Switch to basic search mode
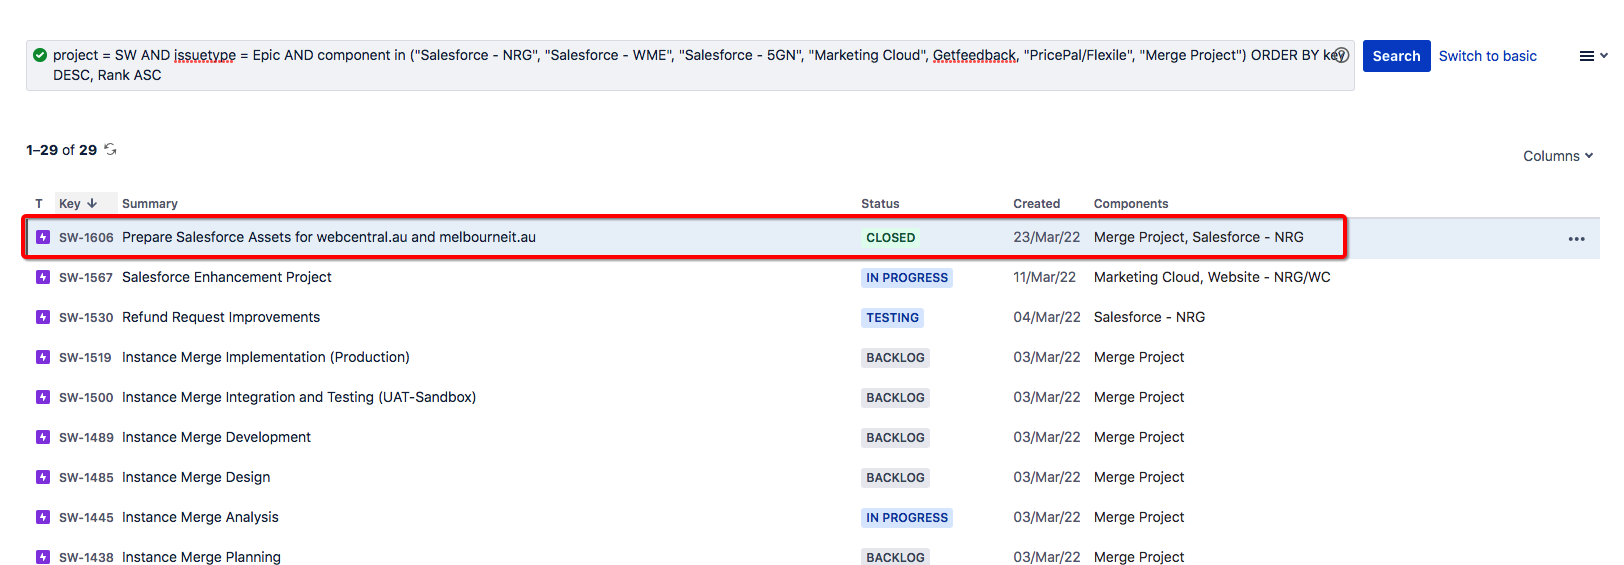Screen dimensions: 1624x565 coord(1487,56)
